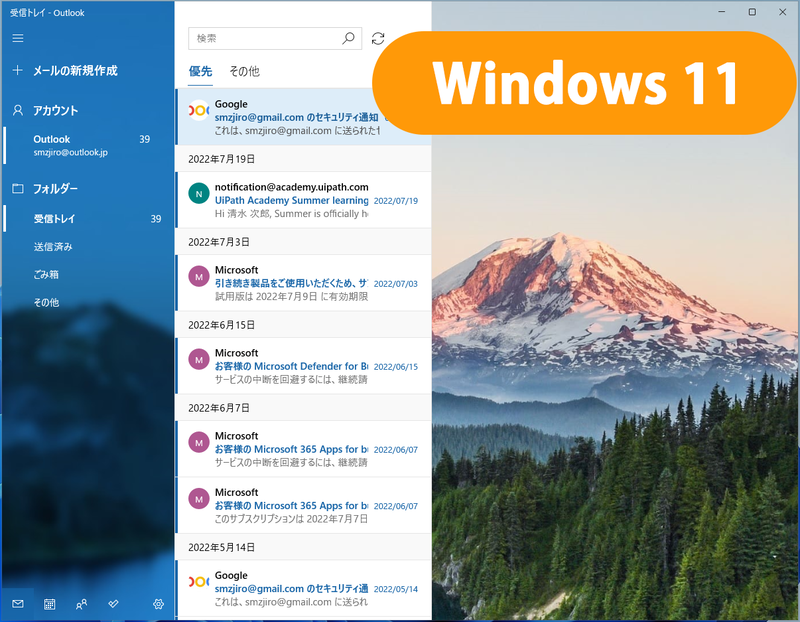The image size is (800, 622).
Task: Click M avatar of 2022/06/15 mail
Action: tap(199, 360)
